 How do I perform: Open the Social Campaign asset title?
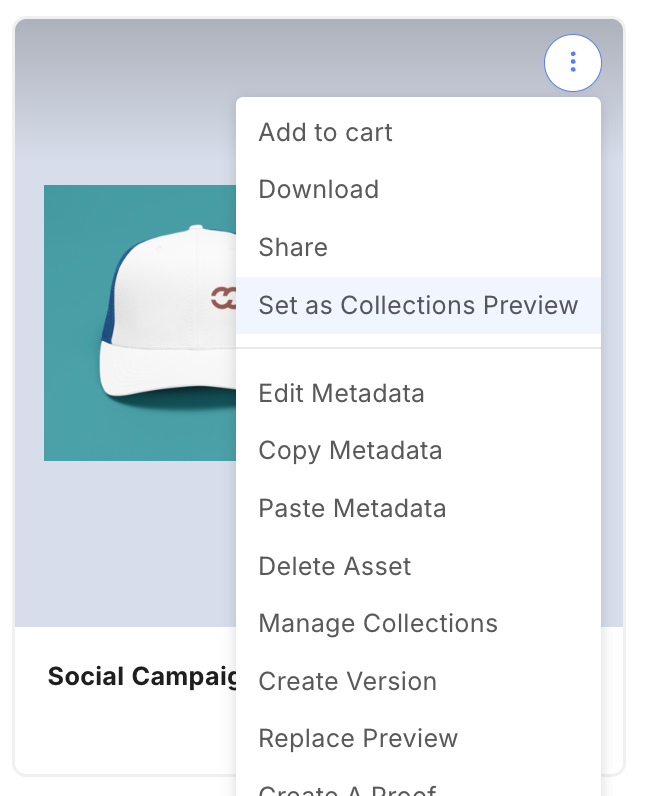click(x=142, y=677)
